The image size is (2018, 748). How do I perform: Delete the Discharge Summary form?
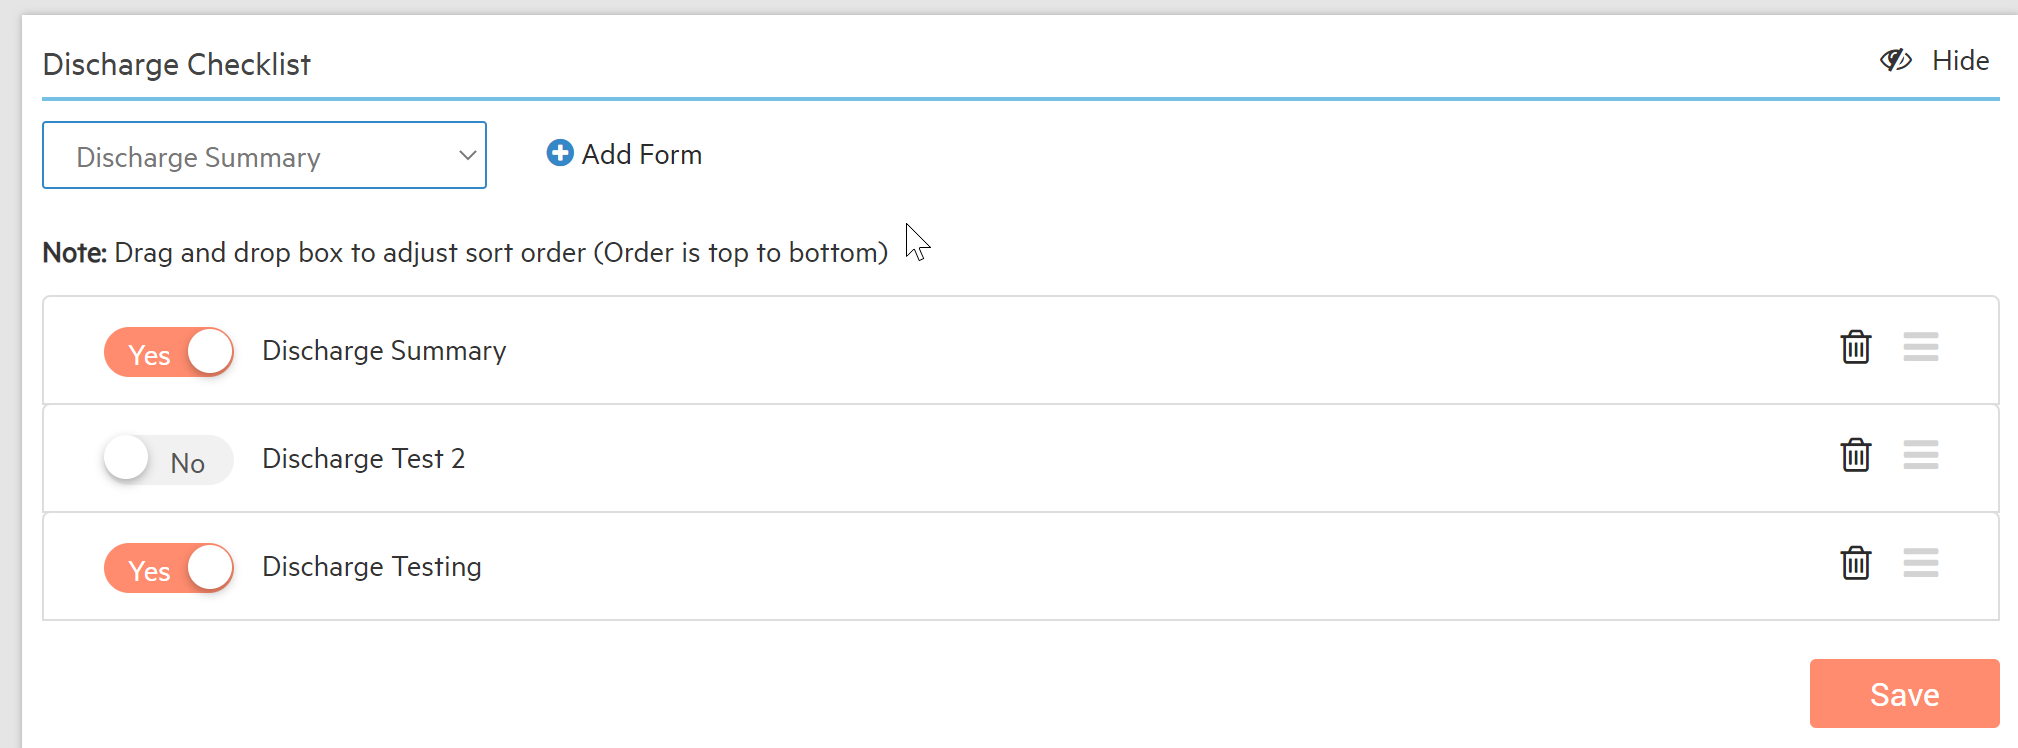tap(1856, 347)
